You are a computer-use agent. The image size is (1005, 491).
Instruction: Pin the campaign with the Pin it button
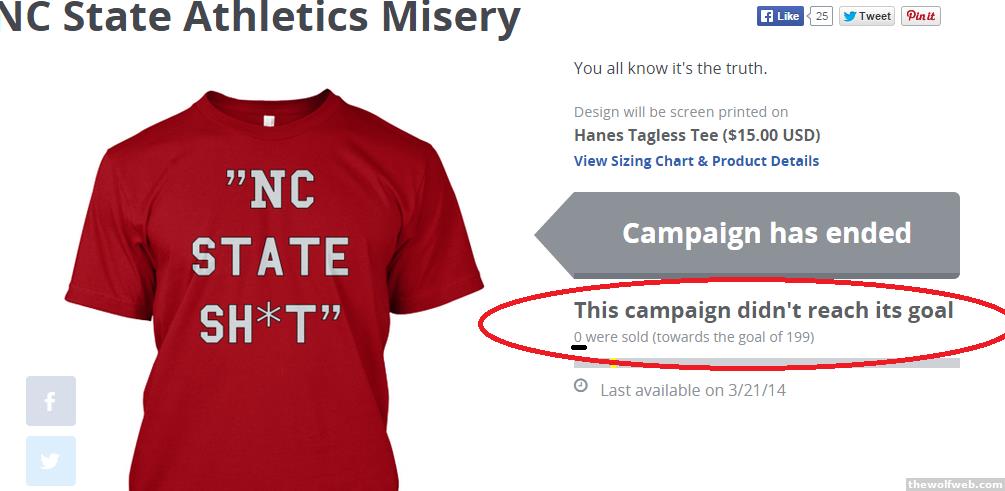click(920, 16)
